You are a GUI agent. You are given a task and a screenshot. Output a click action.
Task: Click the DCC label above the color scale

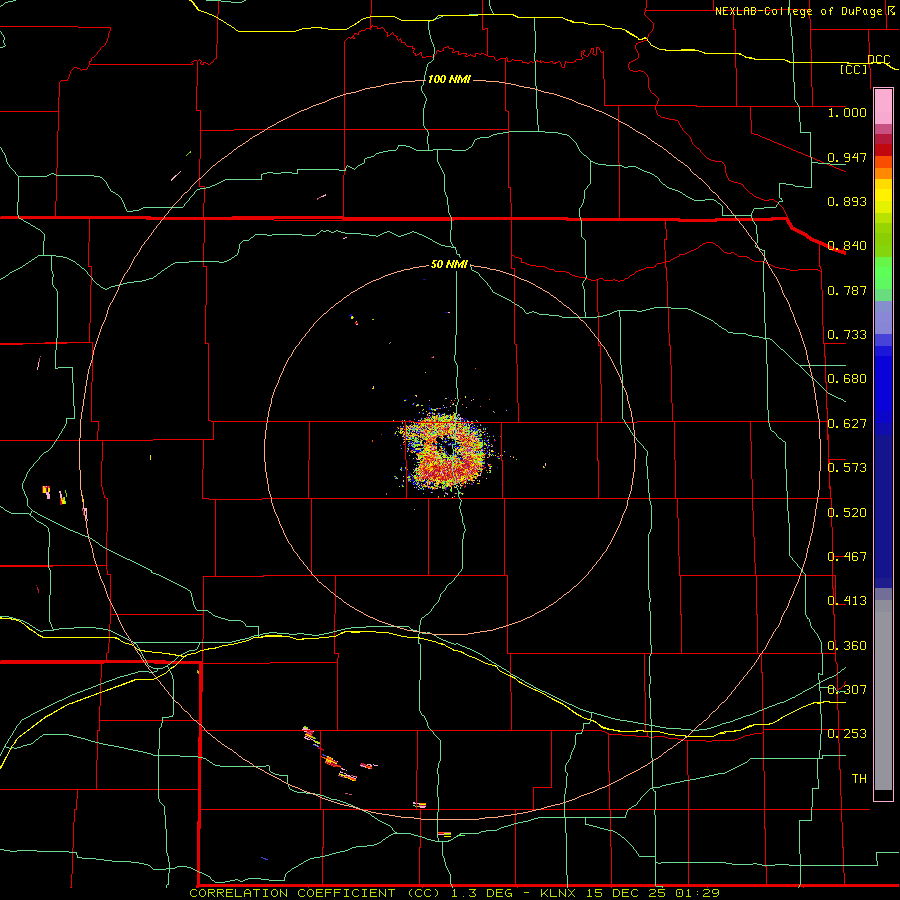878,59
